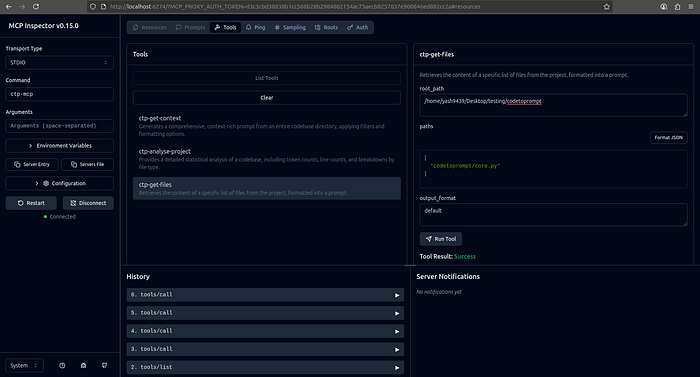The width and height of the screenshot is (700, 377).
Task: Go forward with the browser arrow
Action: (x=22, y=7)
